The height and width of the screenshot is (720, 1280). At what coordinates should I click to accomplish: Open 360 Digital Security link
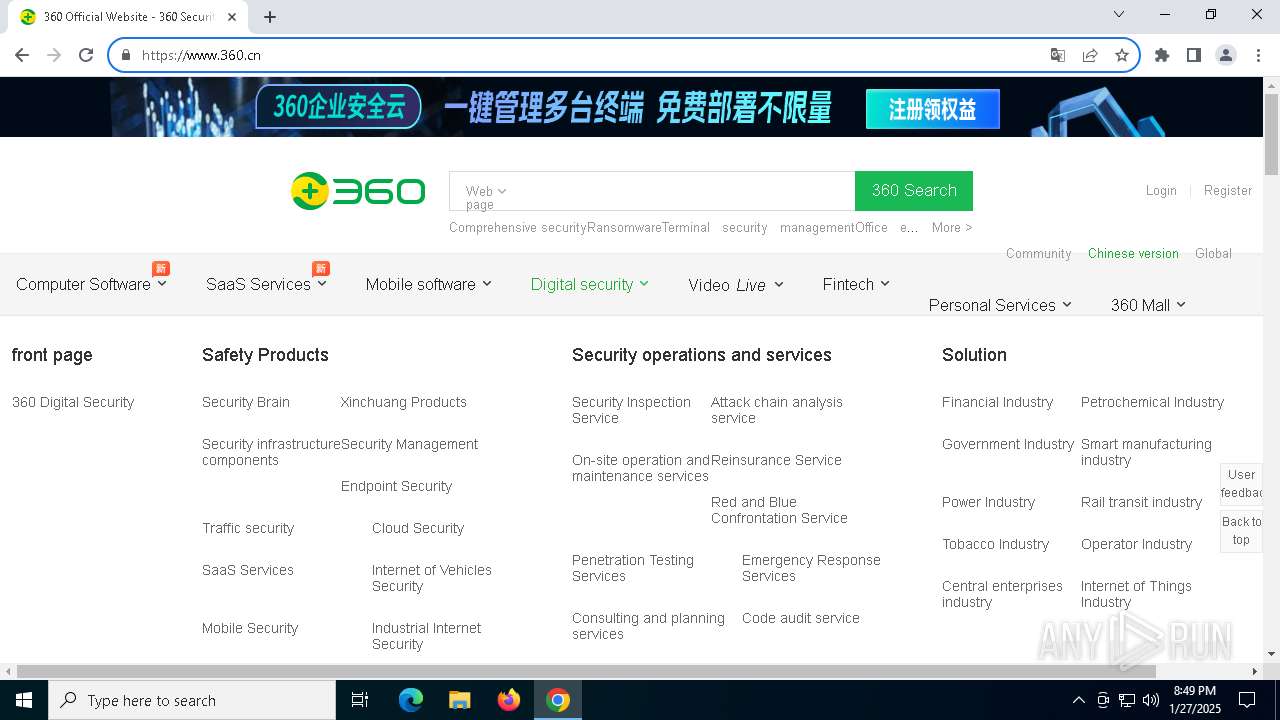[x=73, y=402]
